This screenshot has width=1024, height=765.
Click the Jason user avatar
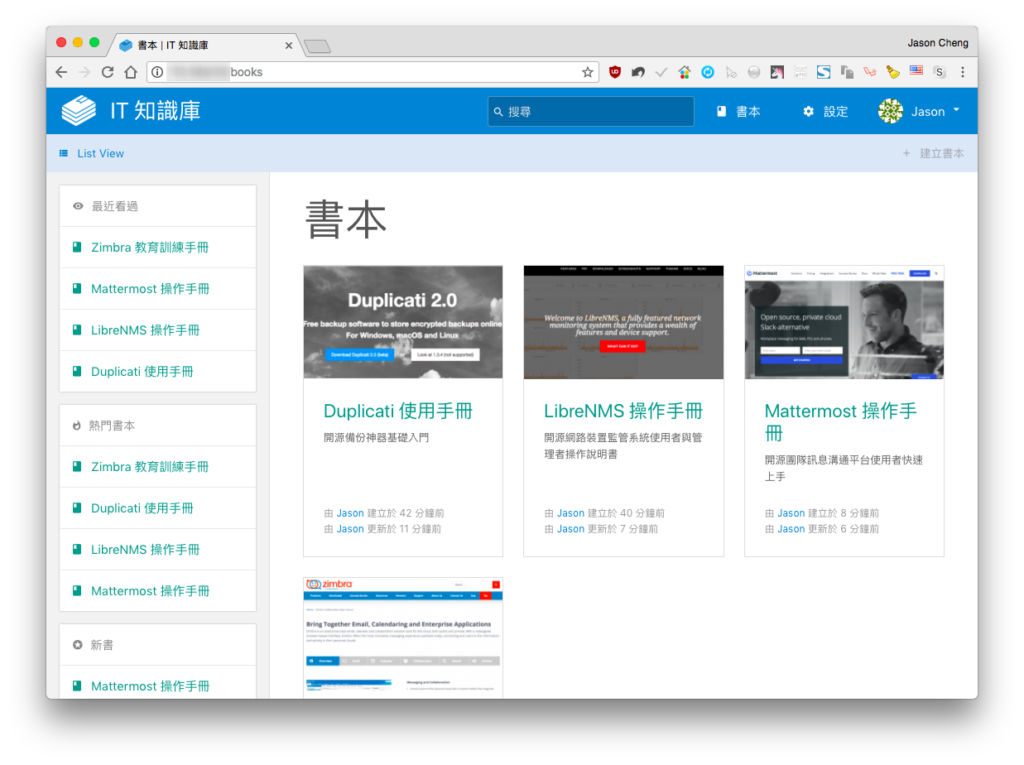coord(891,112)
